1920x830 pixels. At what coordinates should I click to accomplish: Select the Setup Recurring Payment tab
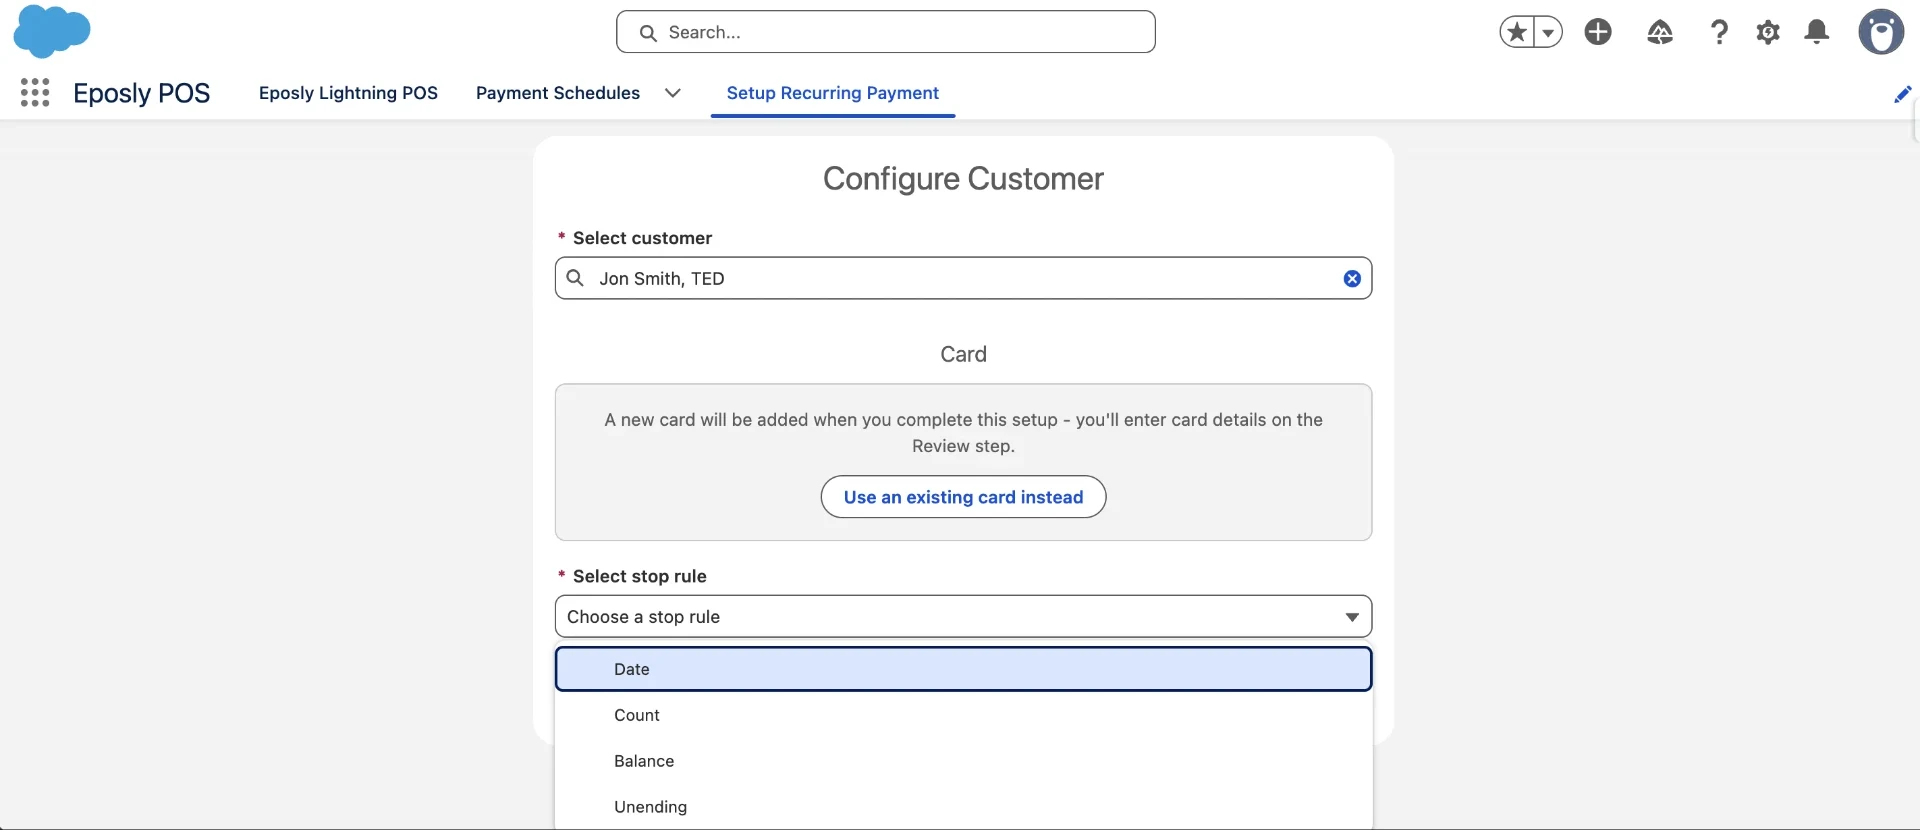click(833, 93)
